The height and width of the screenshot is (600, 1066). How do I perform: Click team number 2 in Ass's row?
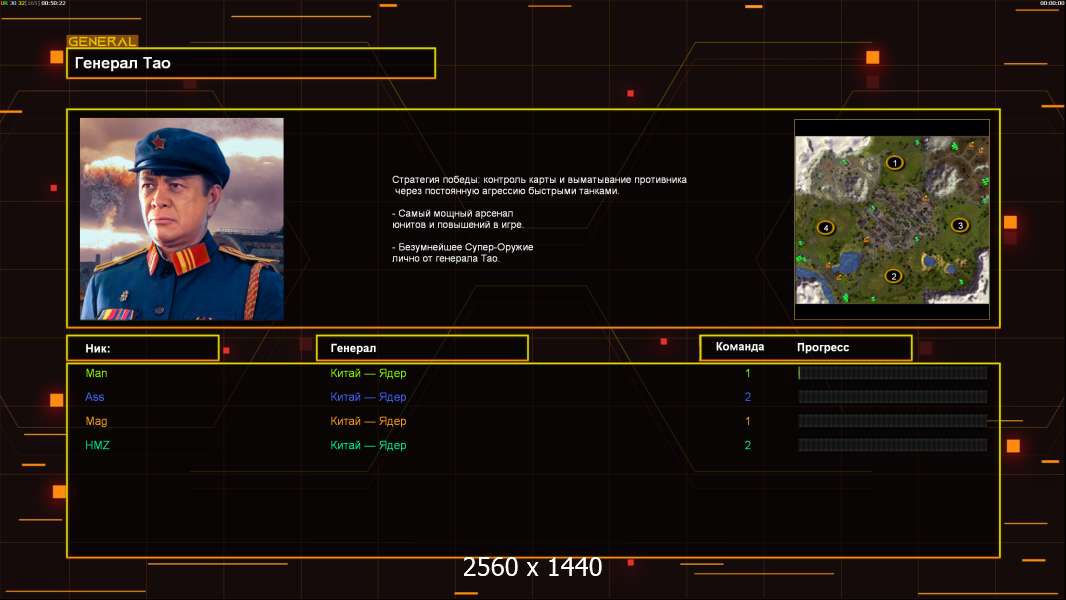click(748, 397)
